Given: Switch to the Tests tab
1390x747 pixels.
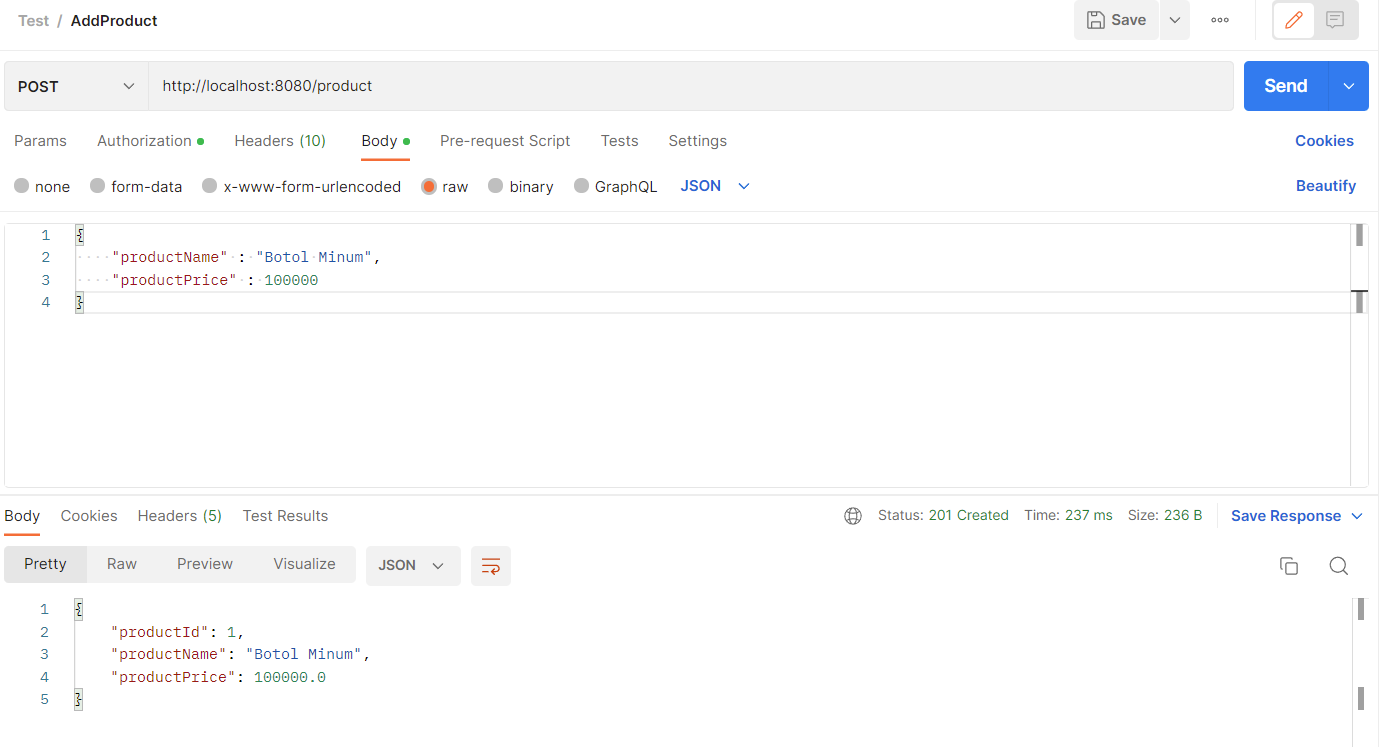Looking at the screenshot, I should click(x=619, y=141).
